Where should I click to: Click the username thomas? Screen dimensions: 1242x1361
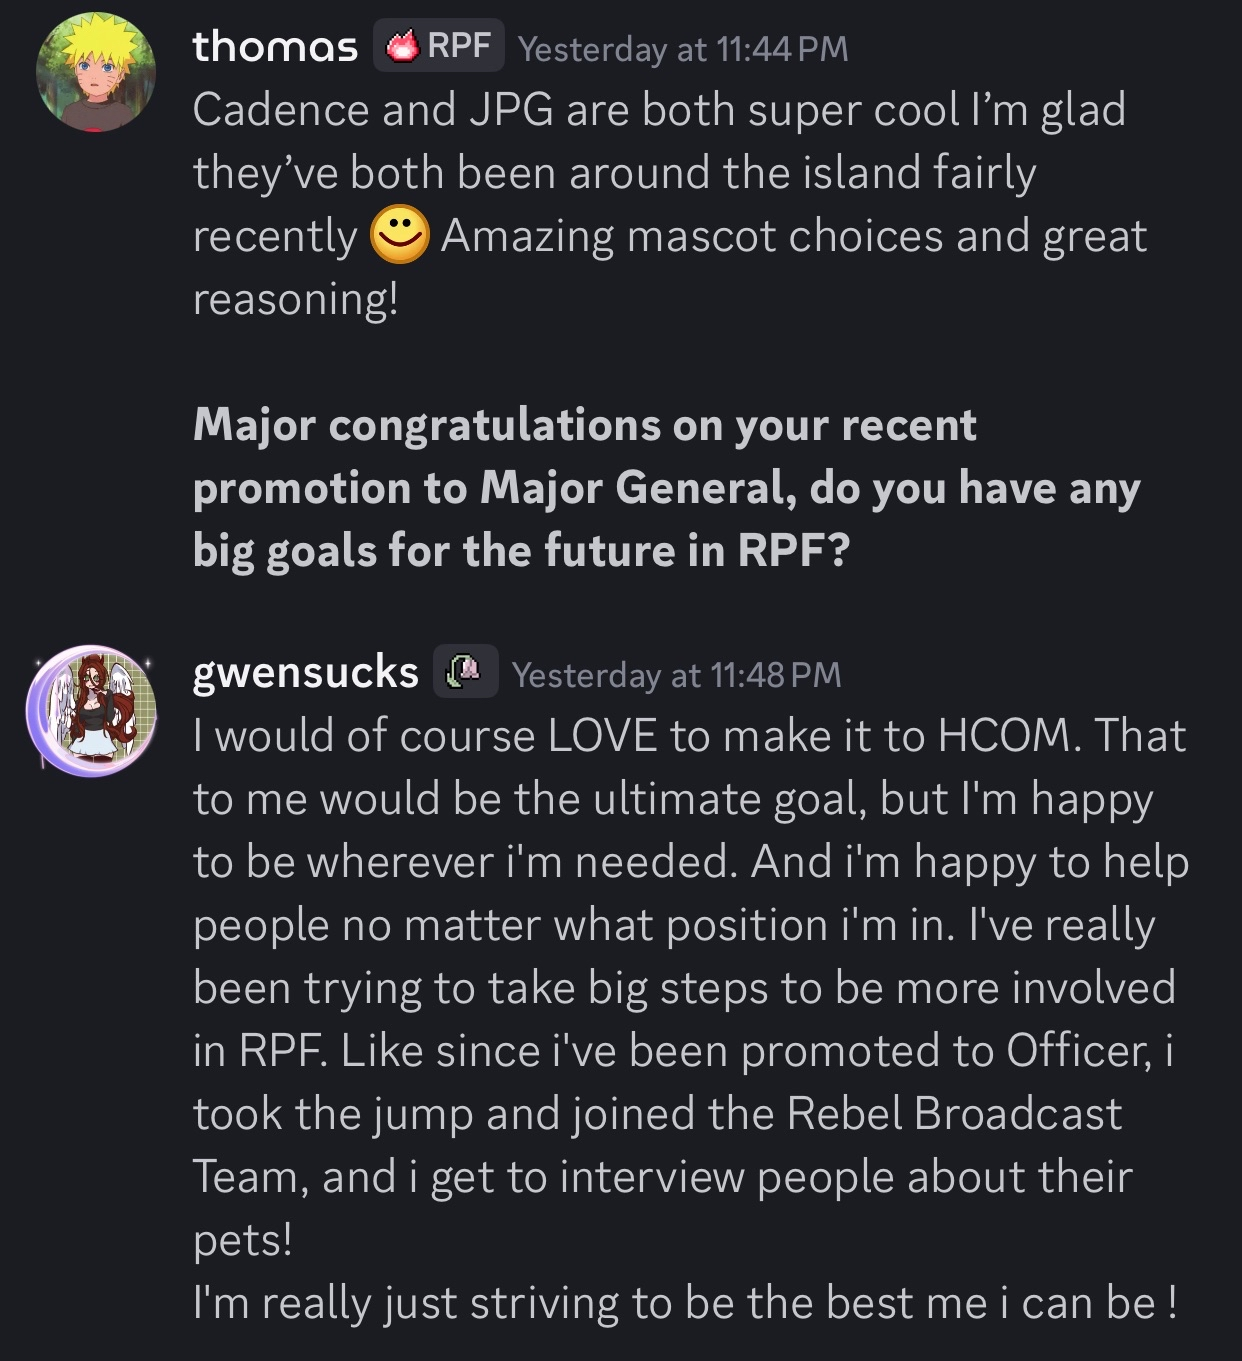tap(275, 47)
